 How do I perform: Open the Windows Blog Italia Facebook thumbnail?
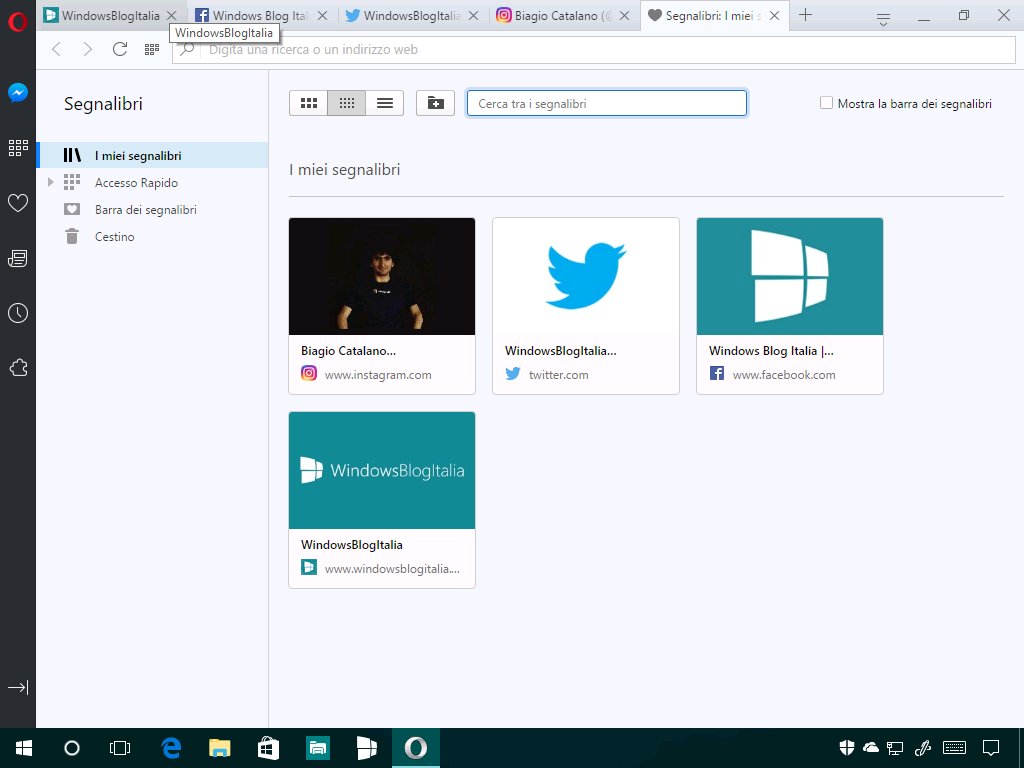pyautogui.click(x=790, y=276)
